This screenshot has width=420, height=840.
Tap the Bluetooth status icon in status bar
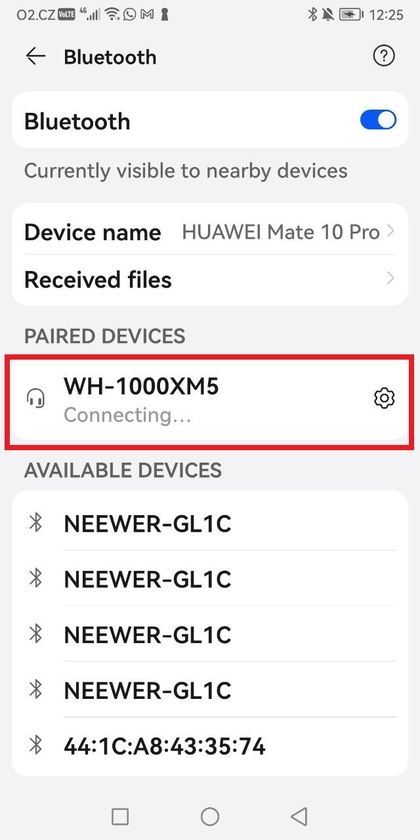pyautogui.click(x=312, y=14)
